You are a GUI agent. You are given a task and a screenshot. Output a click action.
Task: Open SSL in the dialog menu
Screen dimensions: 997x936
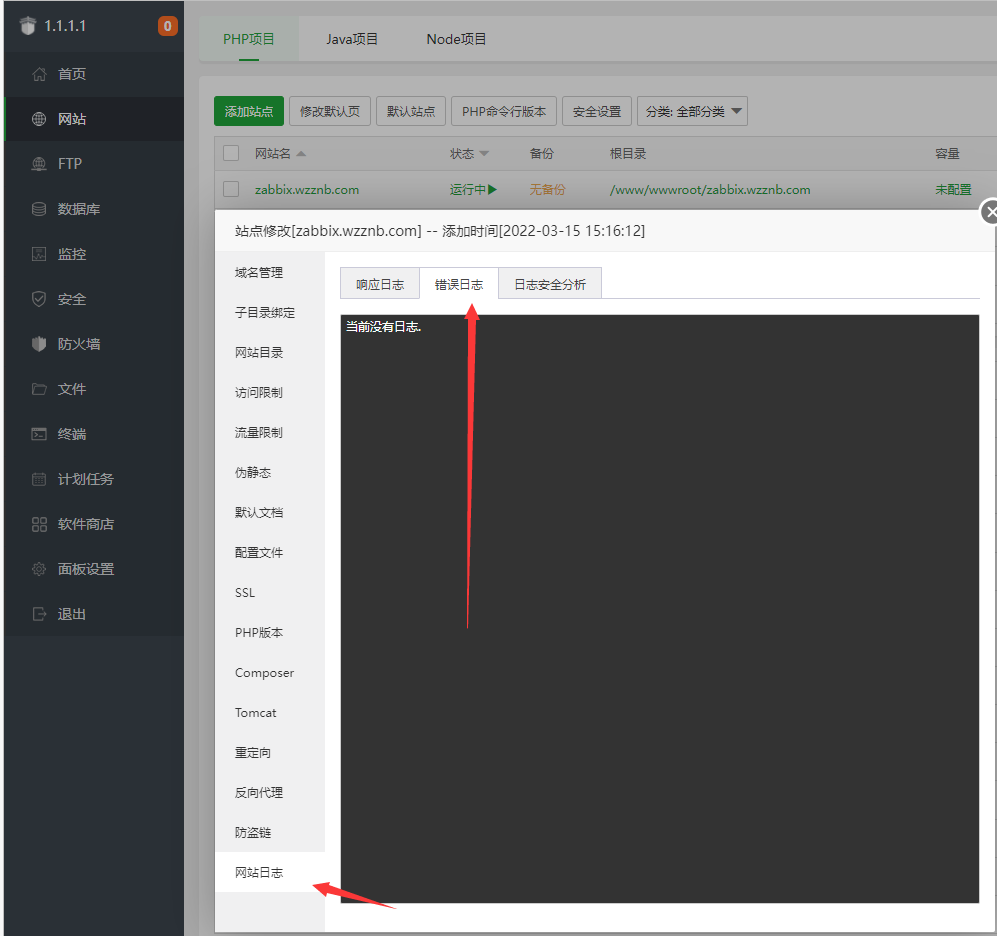click(270, 593)
